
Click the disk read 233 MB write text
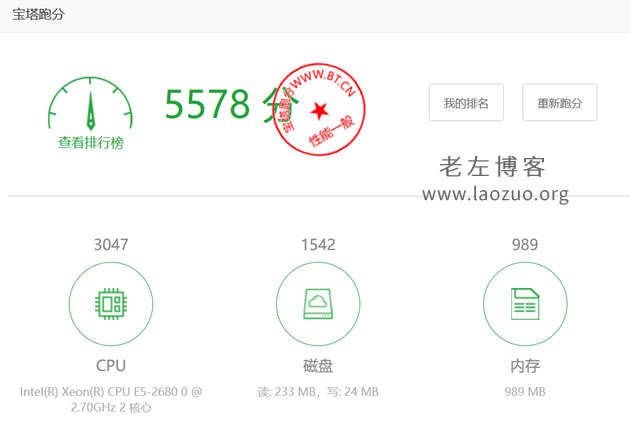(x=317, y=392)
